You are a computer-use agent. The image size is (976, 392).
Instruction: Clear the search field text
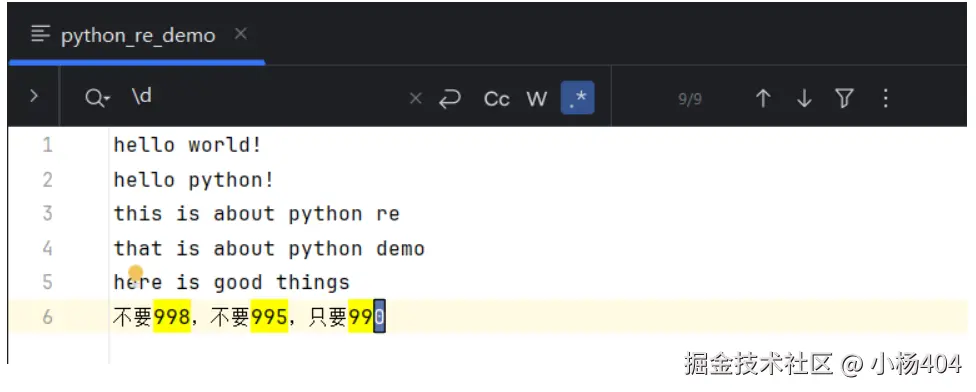tap(415, 98)
